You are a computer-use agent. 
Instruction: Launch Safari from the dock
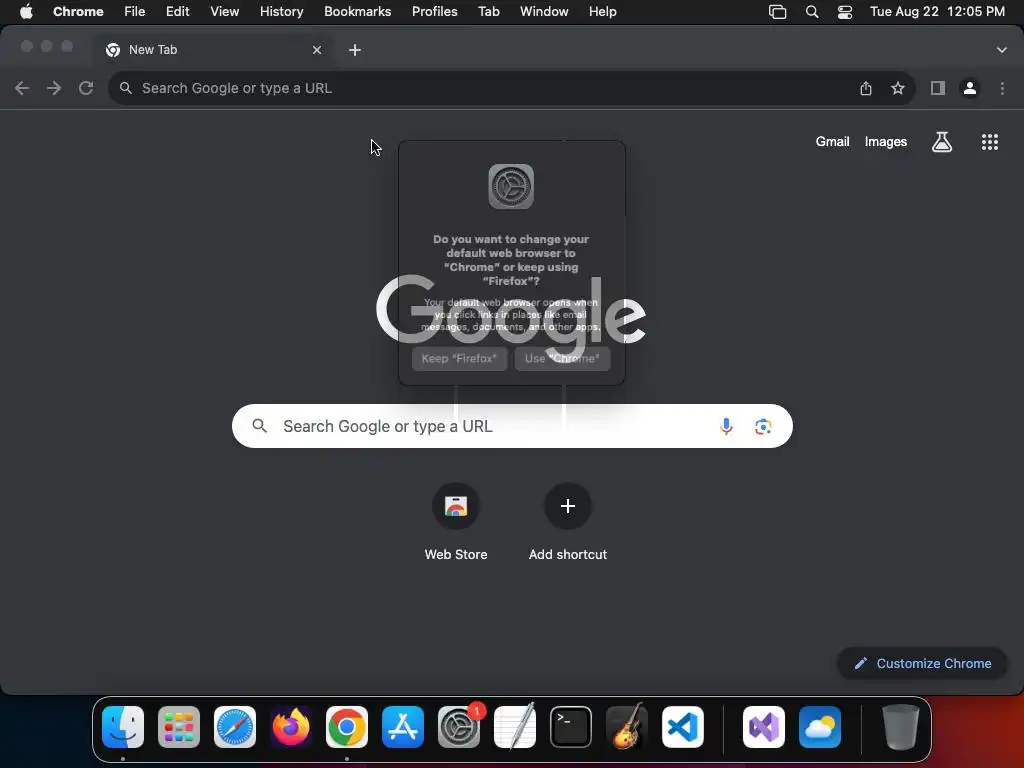tap(234, 727)
